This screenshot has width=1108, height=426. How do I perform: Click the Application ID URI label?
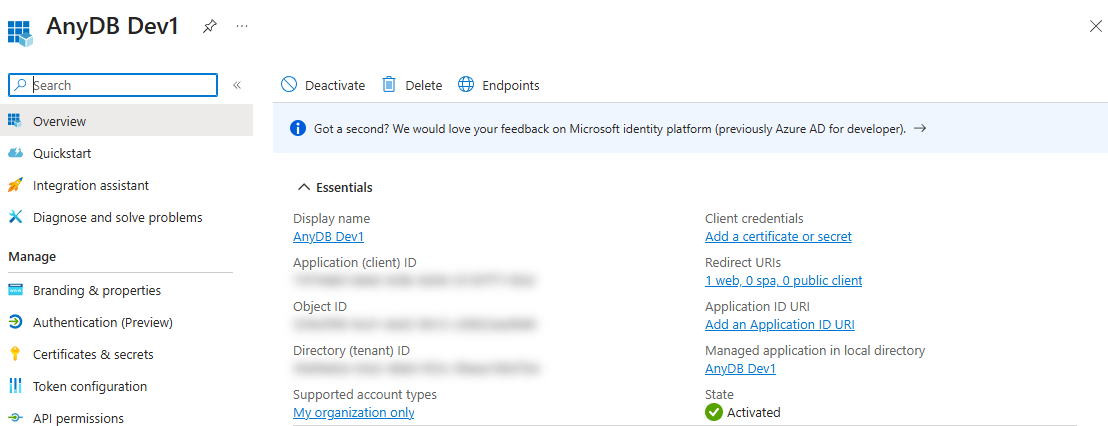758,307
